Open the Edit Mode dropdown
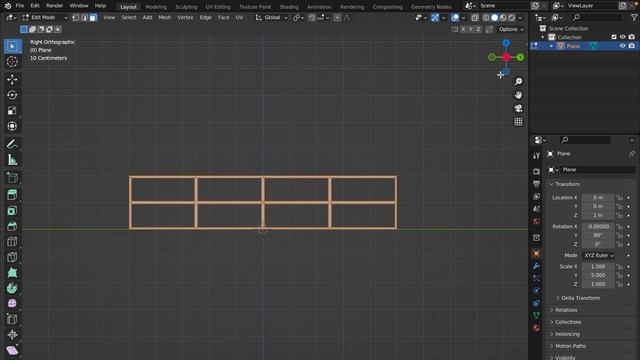This screenshot has width=640, height=360. click(x=45, y=18)
